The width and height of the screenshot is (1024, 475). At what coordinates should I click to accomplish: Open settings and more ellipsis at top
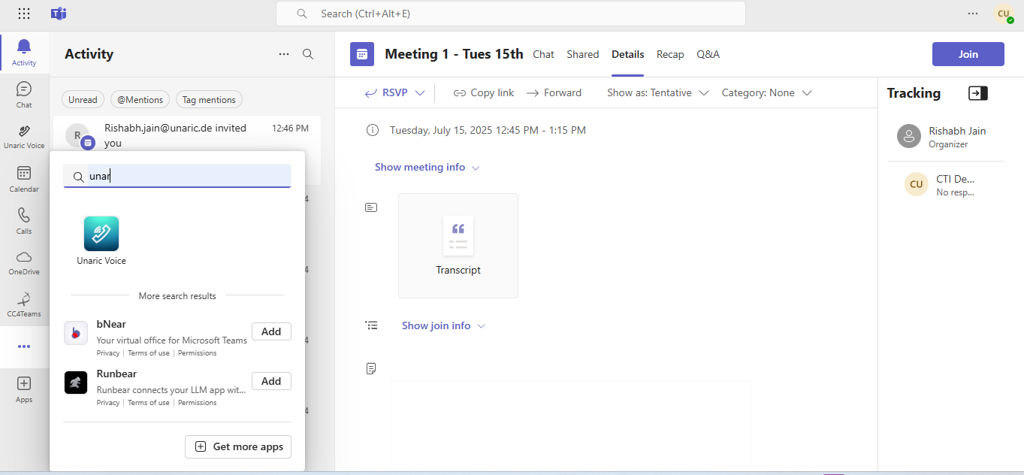coord(973,13)
